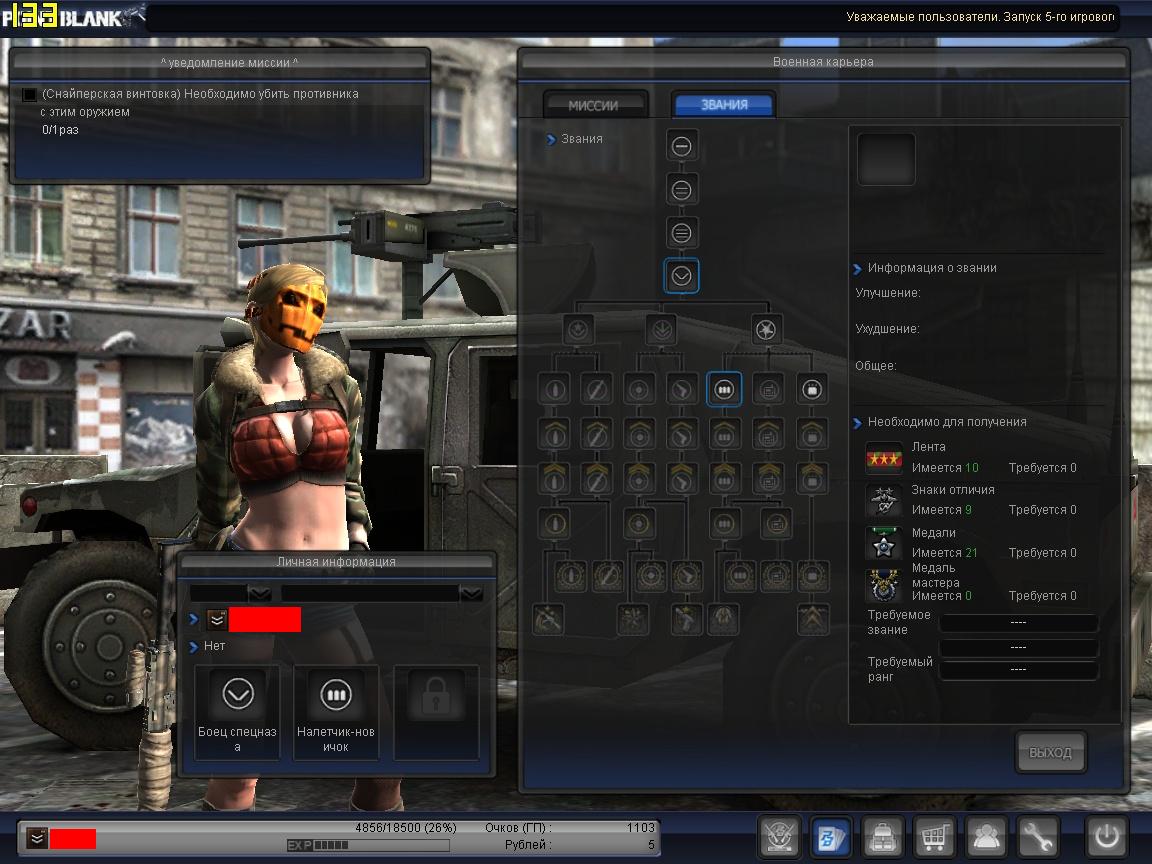Click the bottom field beside Требуемый ранг
This screenshot has height=864, width=1152.
point(1018,669)
